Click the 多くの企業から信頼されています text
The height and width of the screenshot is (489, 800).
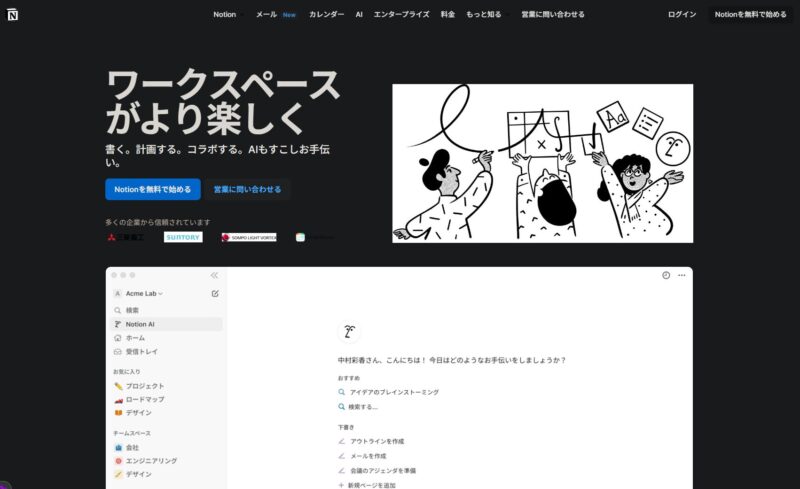158,222
